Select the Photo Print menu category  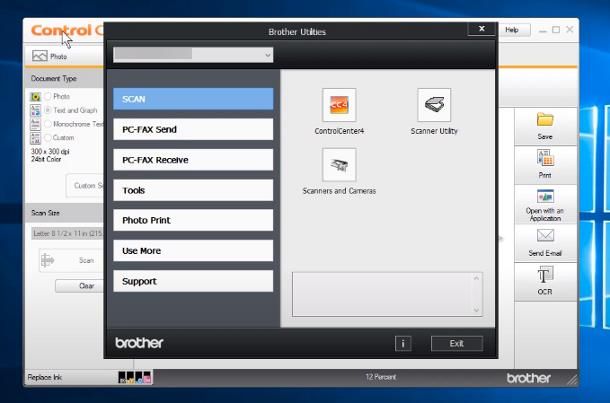pos(193,220)
